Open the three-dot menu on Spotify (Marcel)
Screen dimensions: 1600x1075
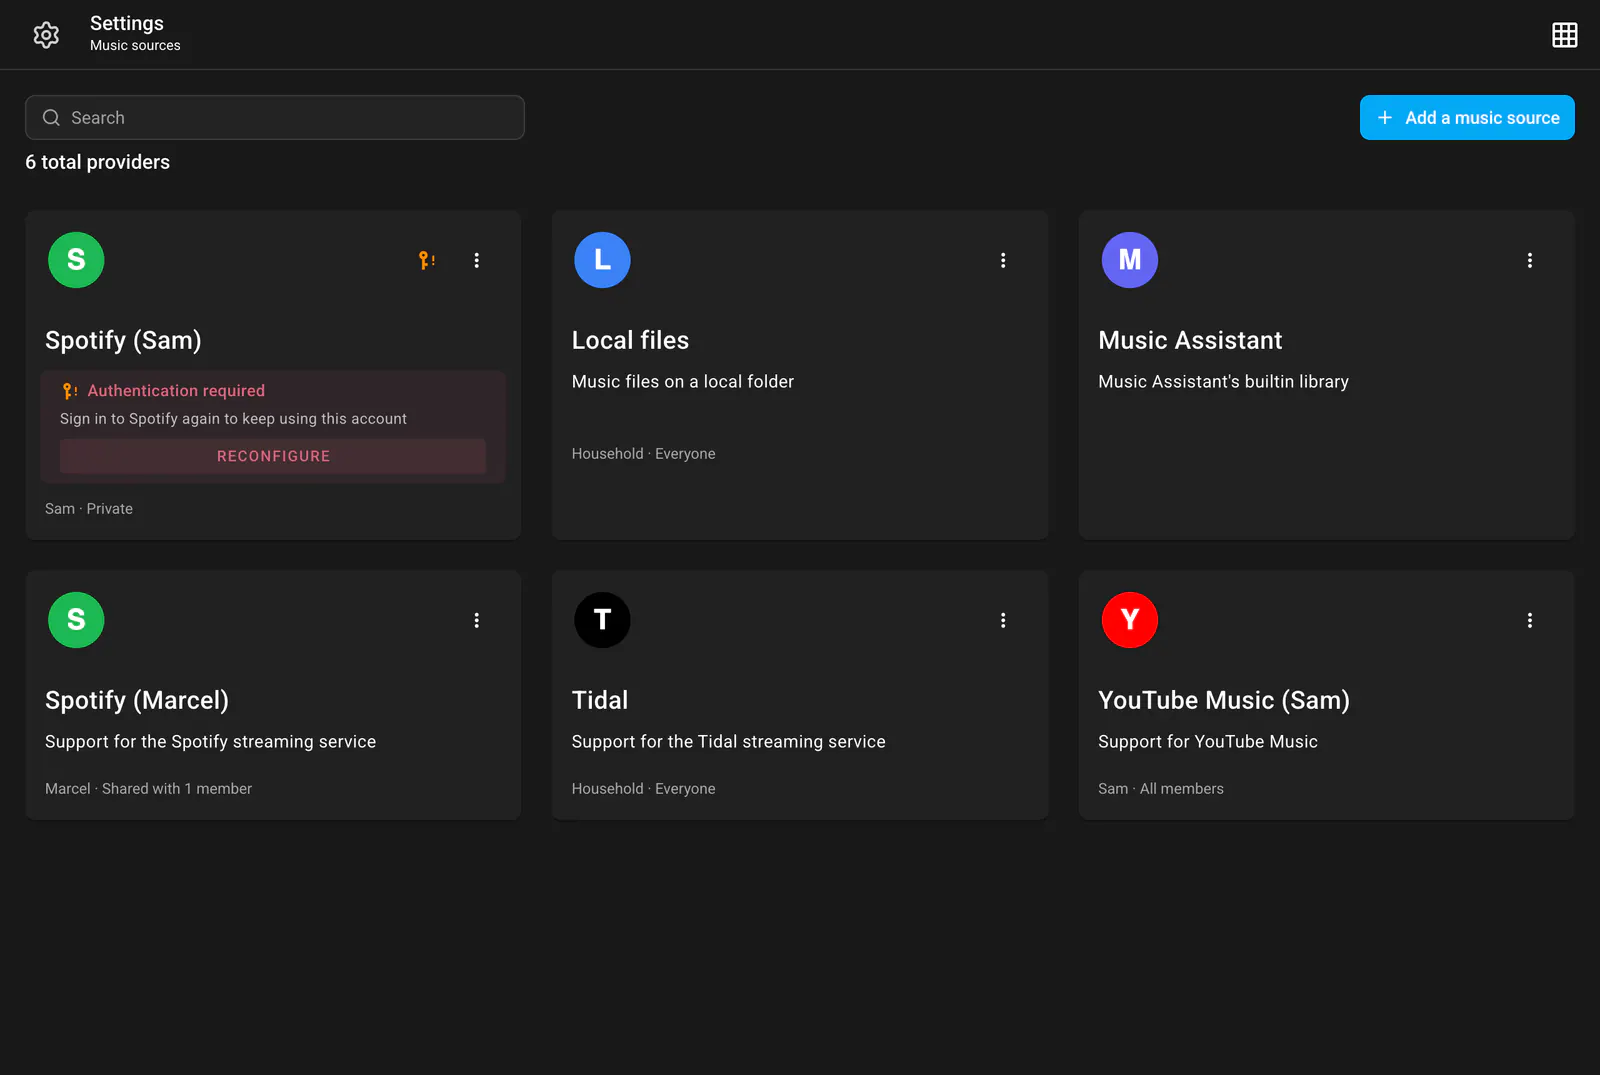pos(477,620)
